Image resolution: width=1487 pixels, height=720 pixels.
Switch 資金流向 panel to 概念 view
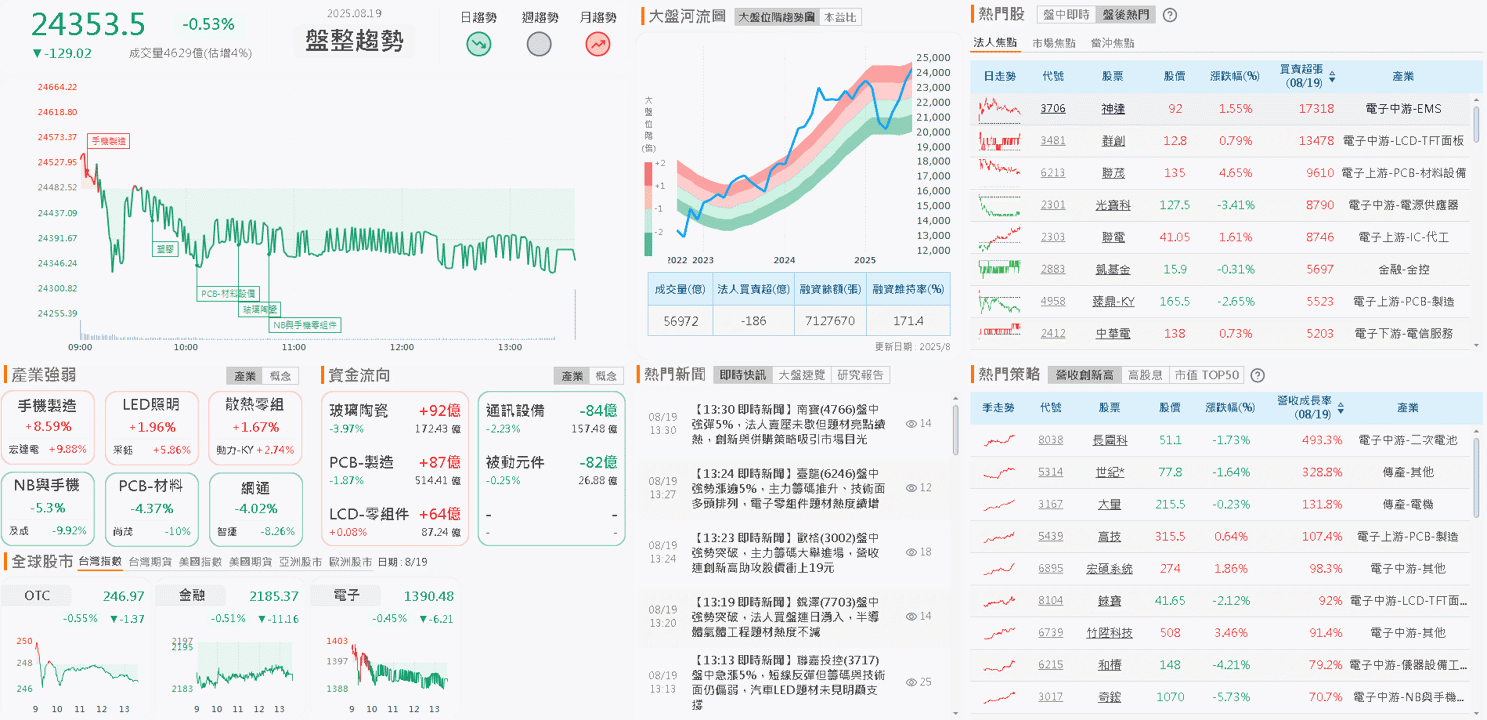click(606, 376)
